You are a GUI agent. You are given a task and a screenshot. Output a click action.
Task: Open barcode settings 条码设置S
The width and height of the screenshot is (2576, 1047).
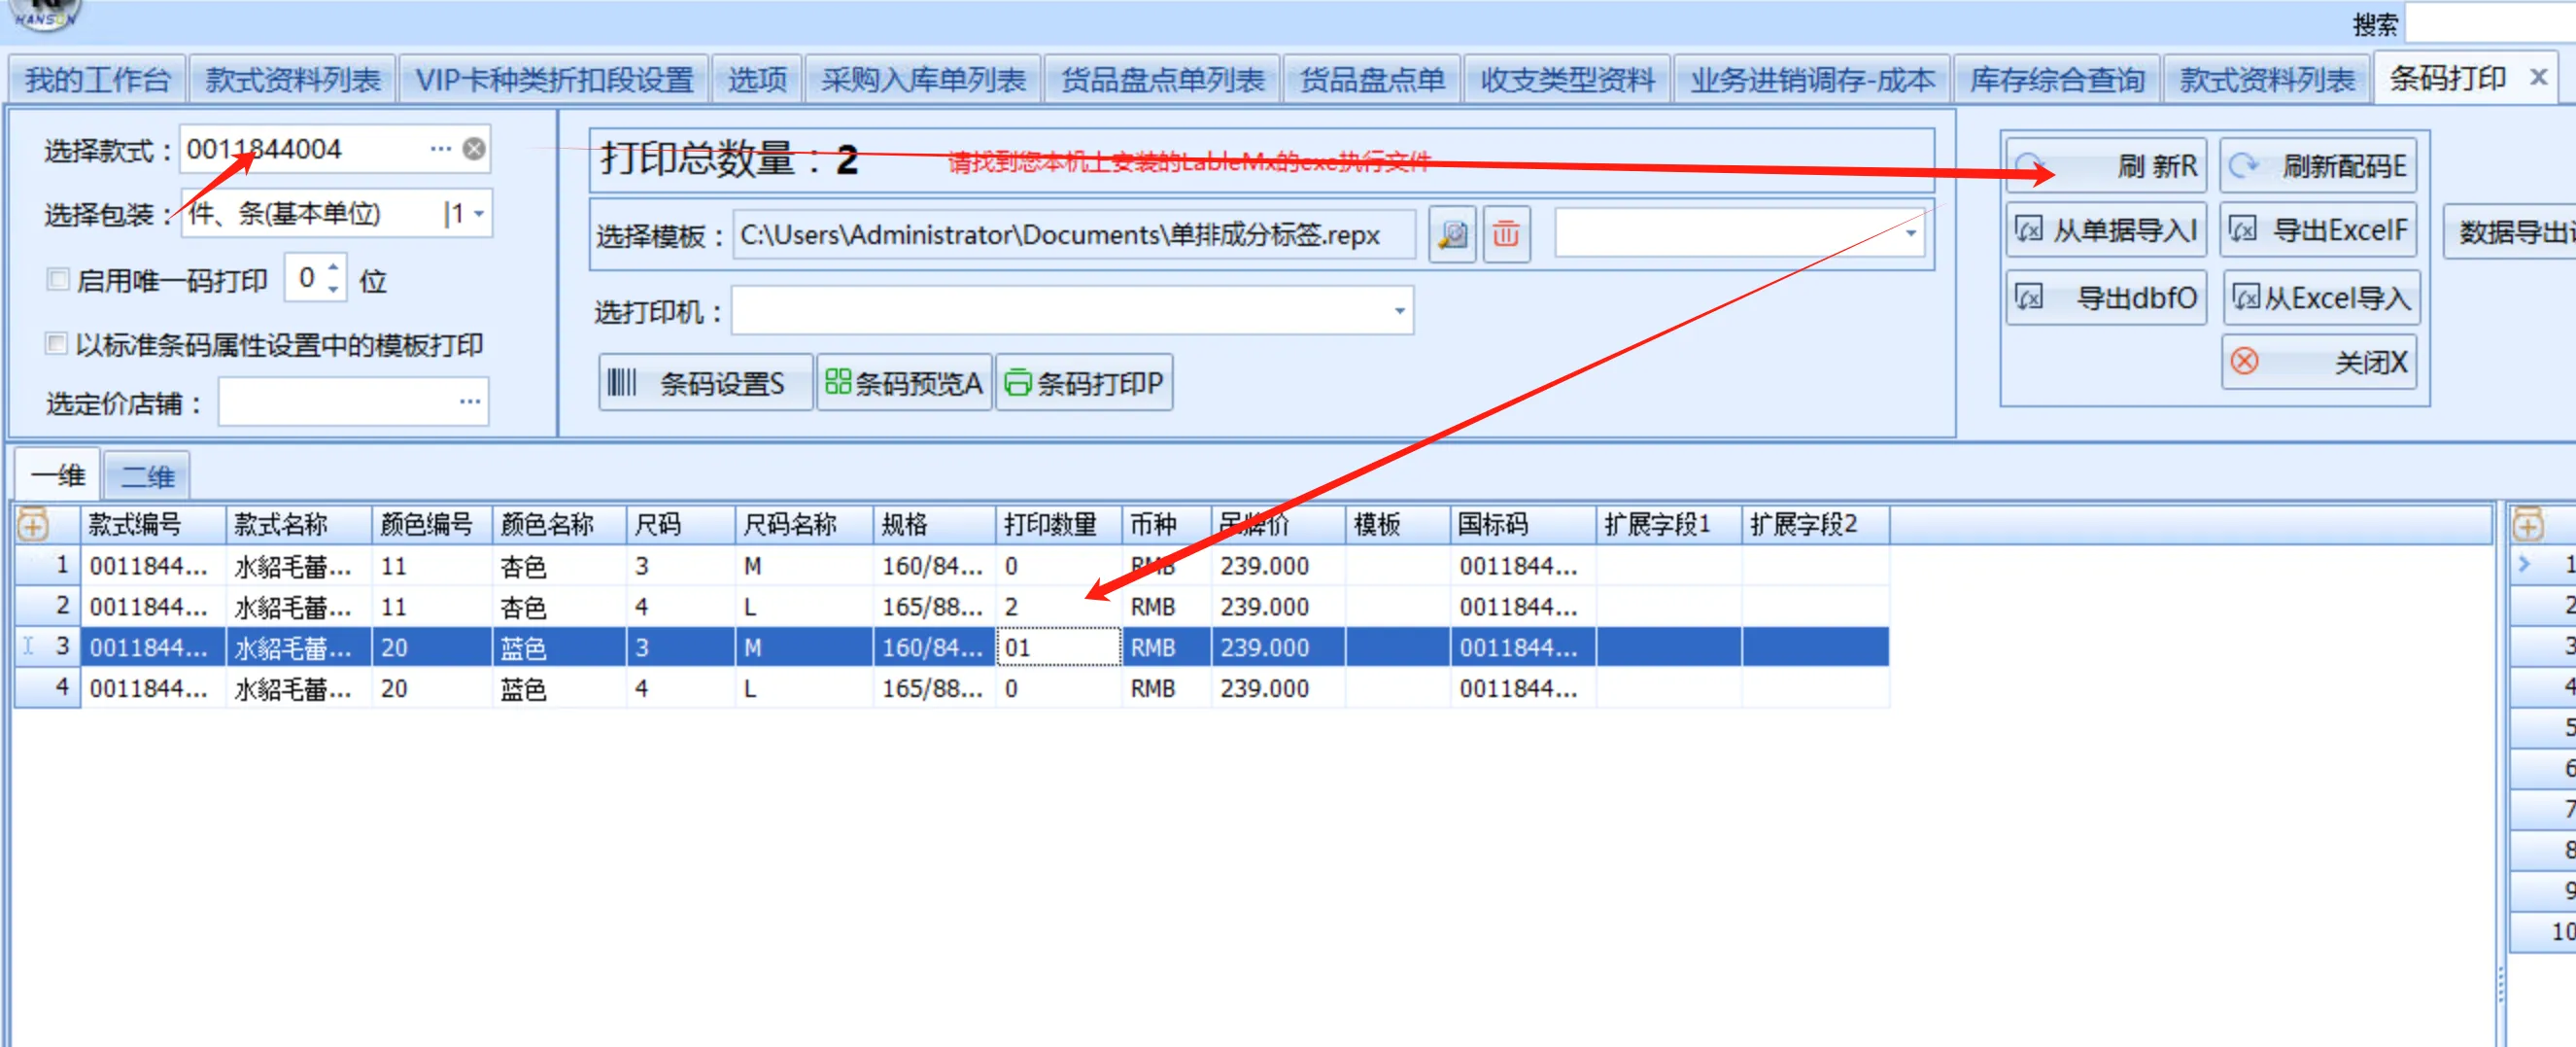[705, 383]
